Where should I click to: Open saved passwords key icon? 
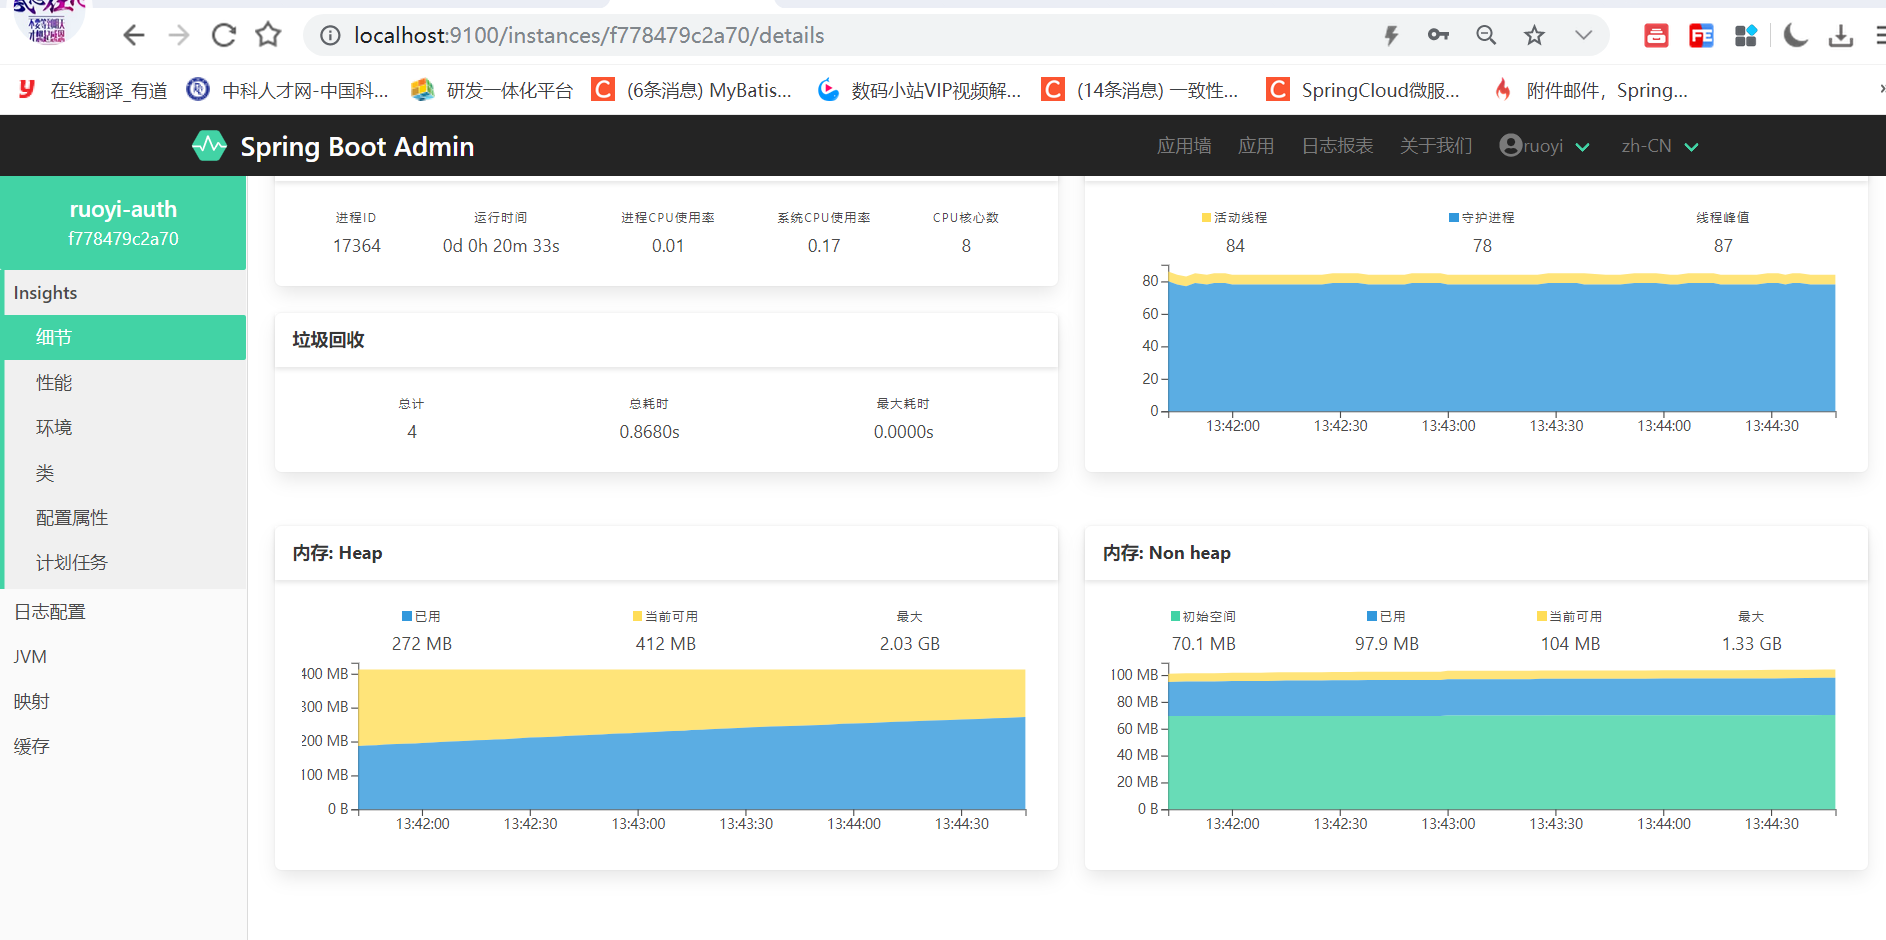(x=1438, y=35)
